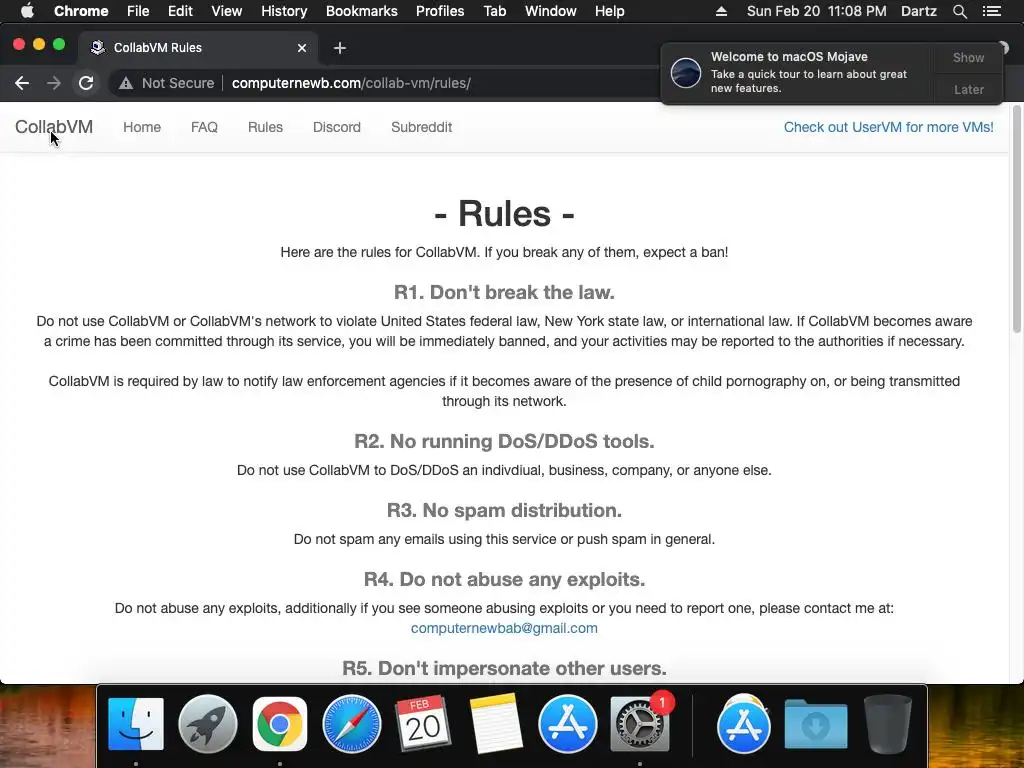Go back with the browser back arrow
The height and width of the screenshot is (768, 1024).
22,83
